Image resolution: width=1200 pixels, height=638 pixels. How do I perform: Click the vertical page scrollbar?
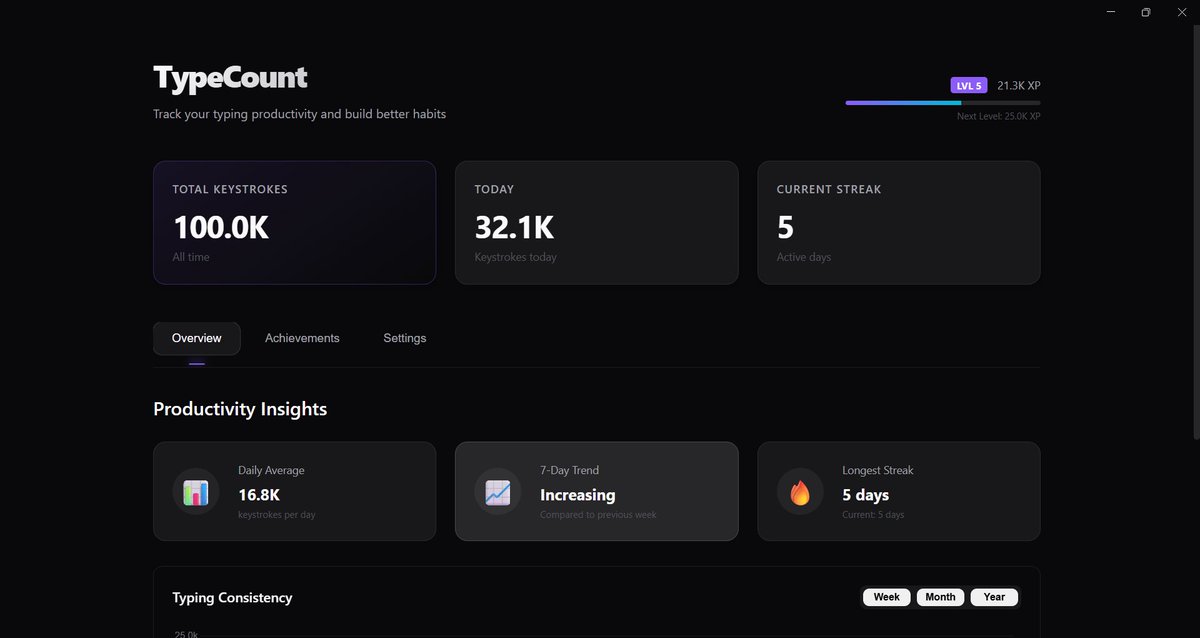pos(1195,230)
